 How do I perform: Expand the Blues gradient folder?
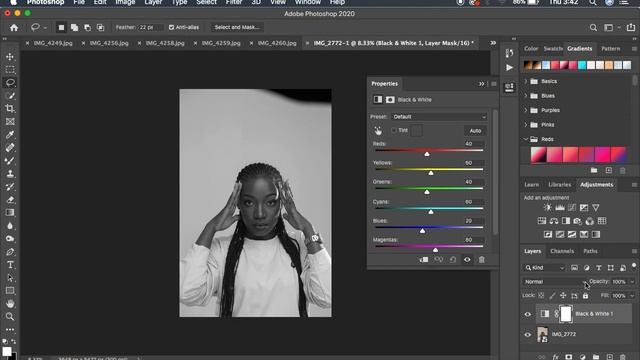pos(526,96)
